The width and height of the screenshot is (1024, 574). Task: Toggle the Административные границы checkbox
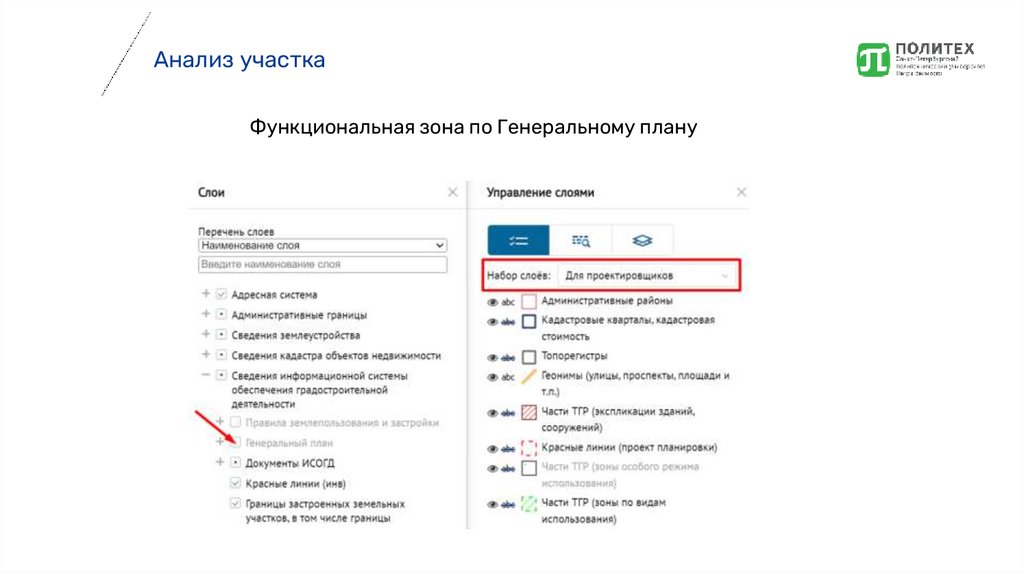[221, 315]
